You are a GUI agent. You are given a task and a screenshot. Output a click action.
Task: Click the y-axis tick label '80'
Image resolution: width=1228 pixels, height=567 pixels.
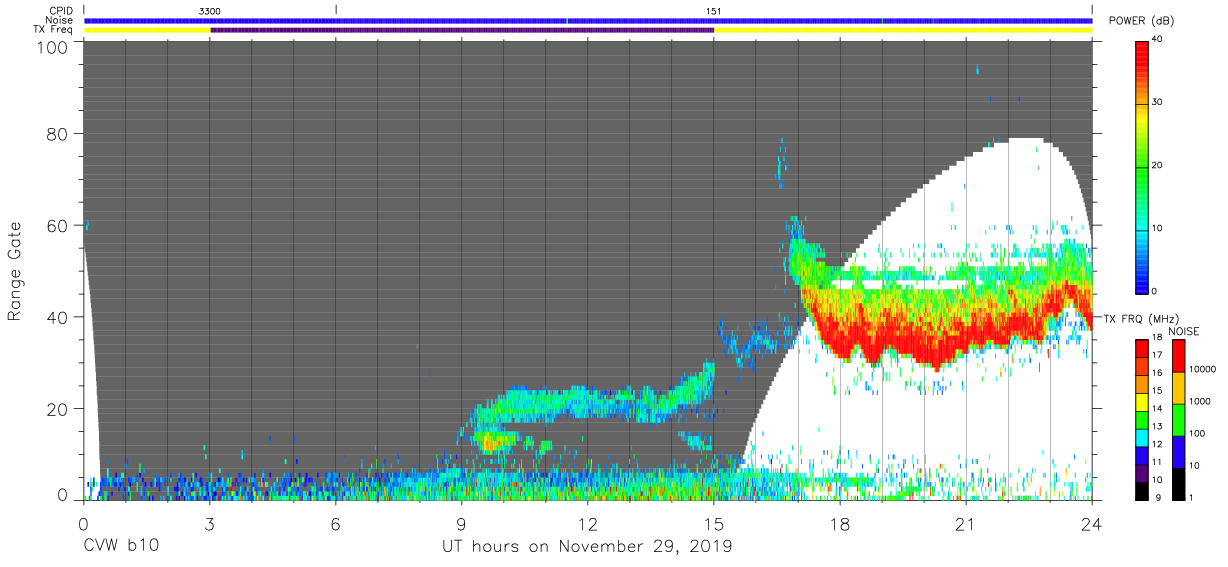(x=56, y=134)
